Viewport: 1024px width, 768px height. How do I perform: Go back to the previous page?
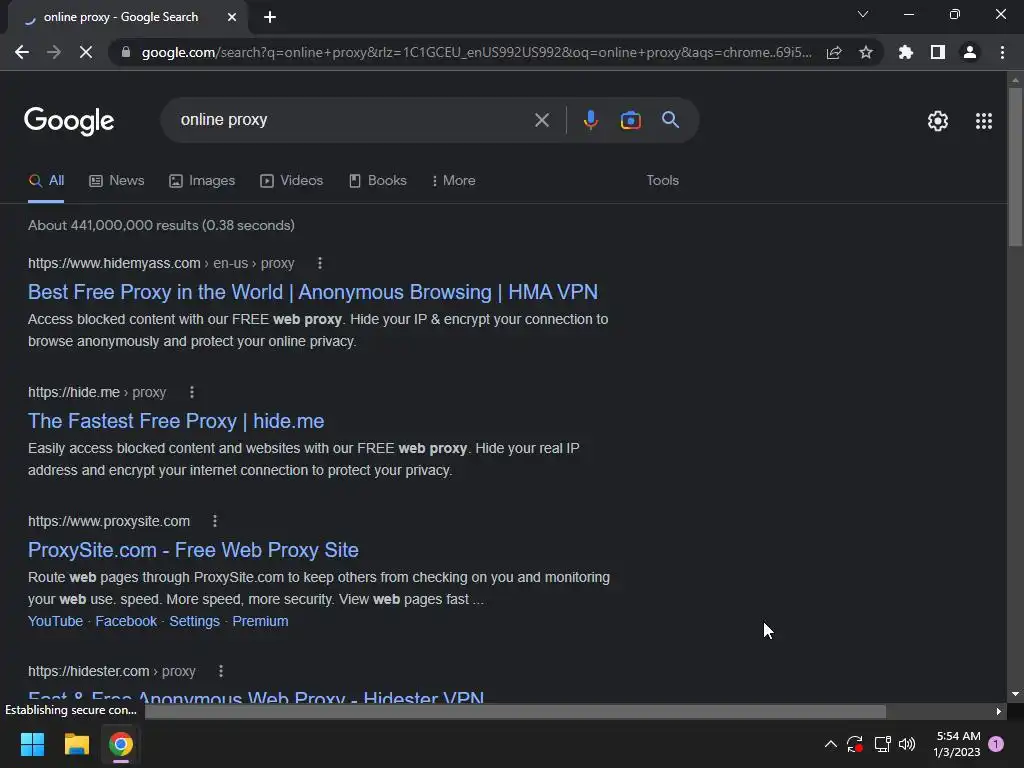pyautogui.click(x=22, y=52)
